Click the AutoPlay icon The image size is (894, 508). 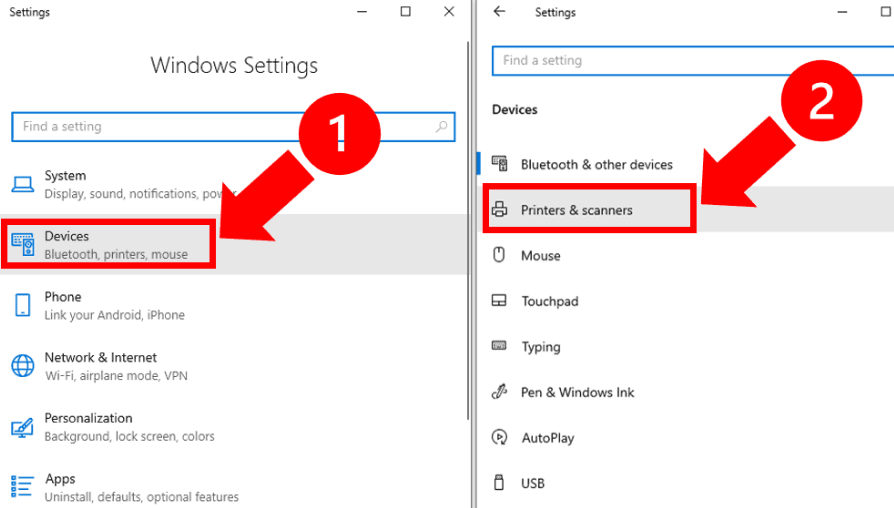[500, 438]
